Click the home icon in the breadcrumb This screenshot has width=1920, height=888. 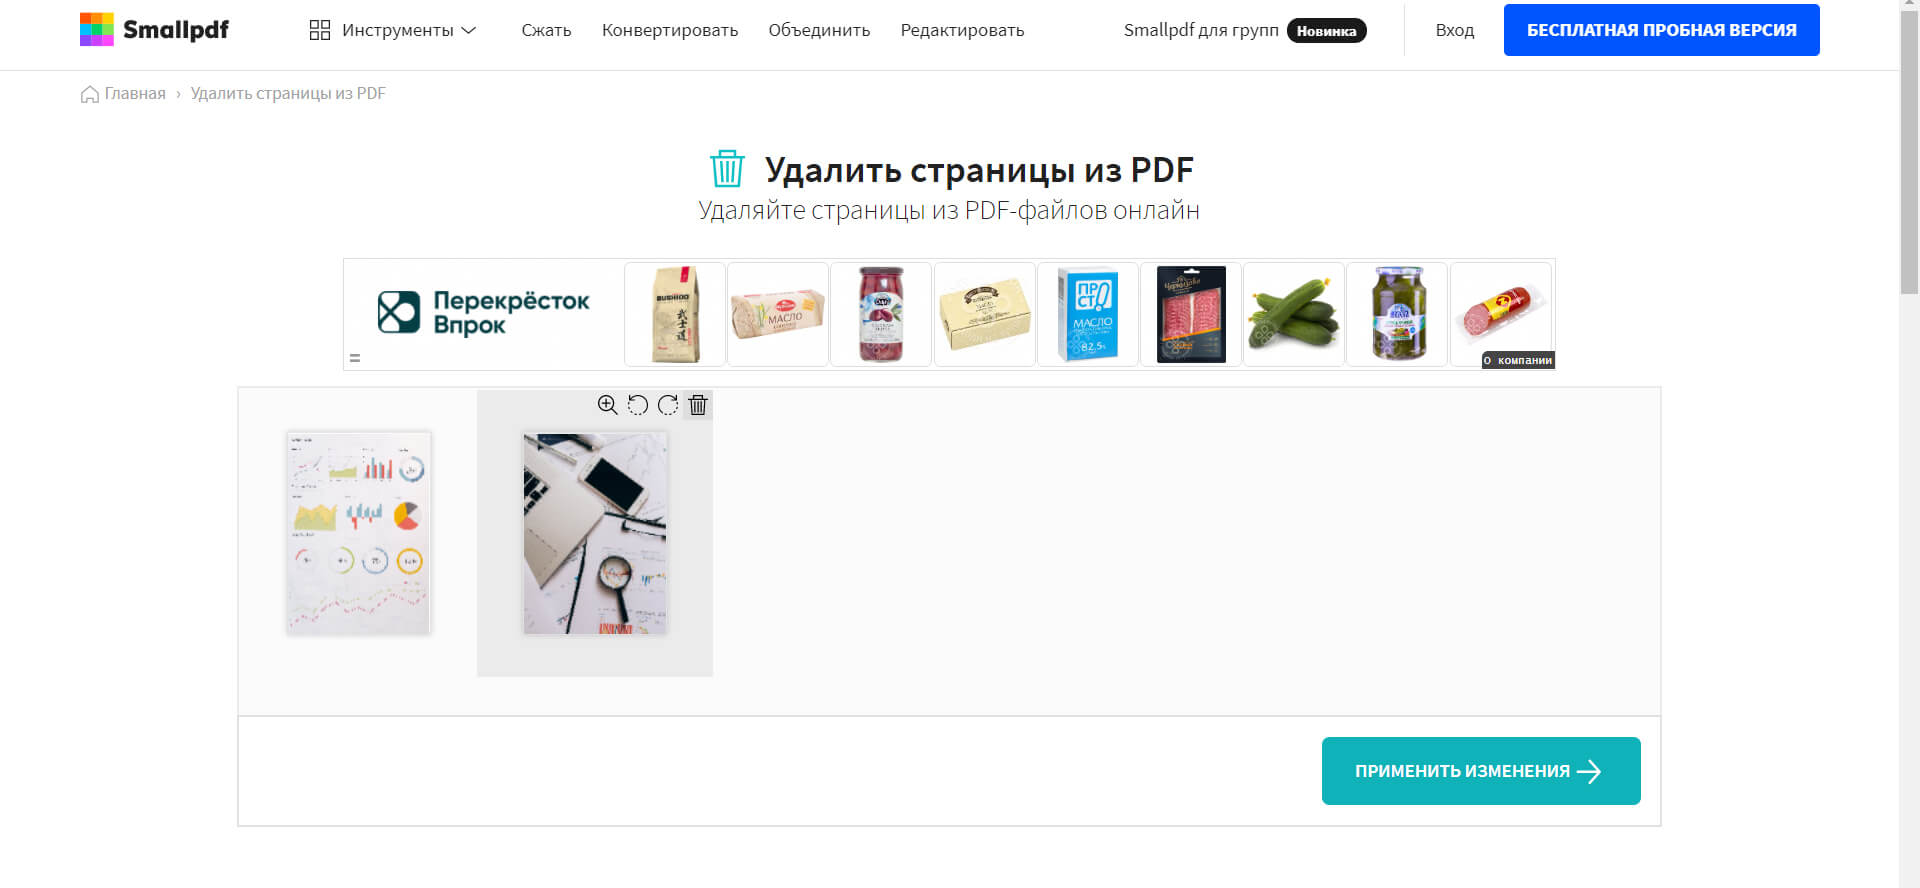(90, 94)
